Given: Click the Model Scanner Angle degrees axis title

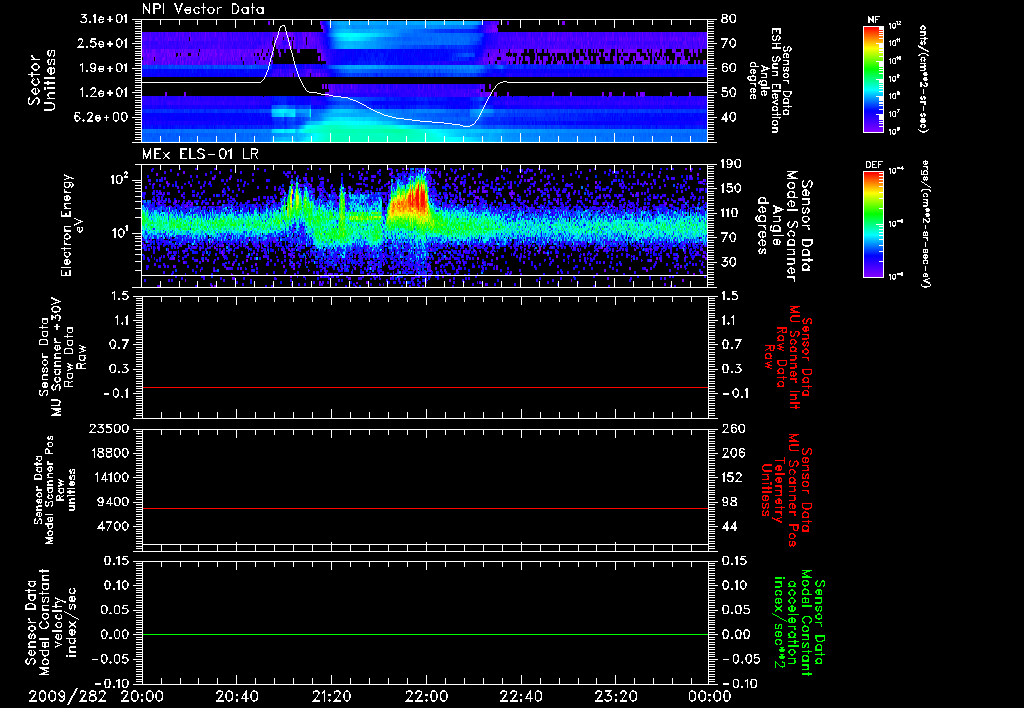Looking at the screenshot, I should pyautogui.click(x=784, y=225).
